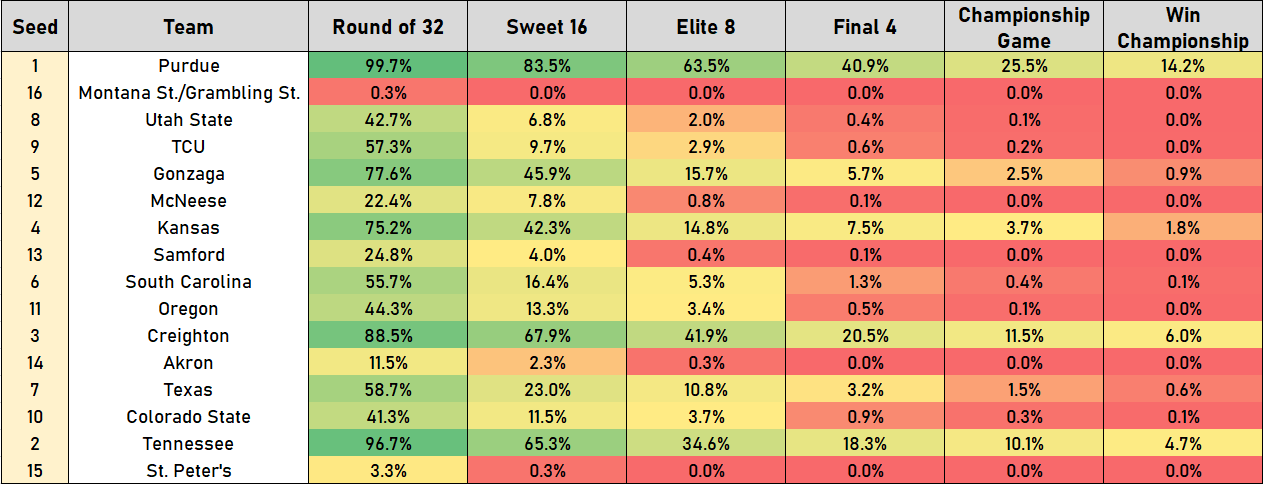1264x484 pixels.
Task: Click the Purdue team name cell
Action: (188, 66)
